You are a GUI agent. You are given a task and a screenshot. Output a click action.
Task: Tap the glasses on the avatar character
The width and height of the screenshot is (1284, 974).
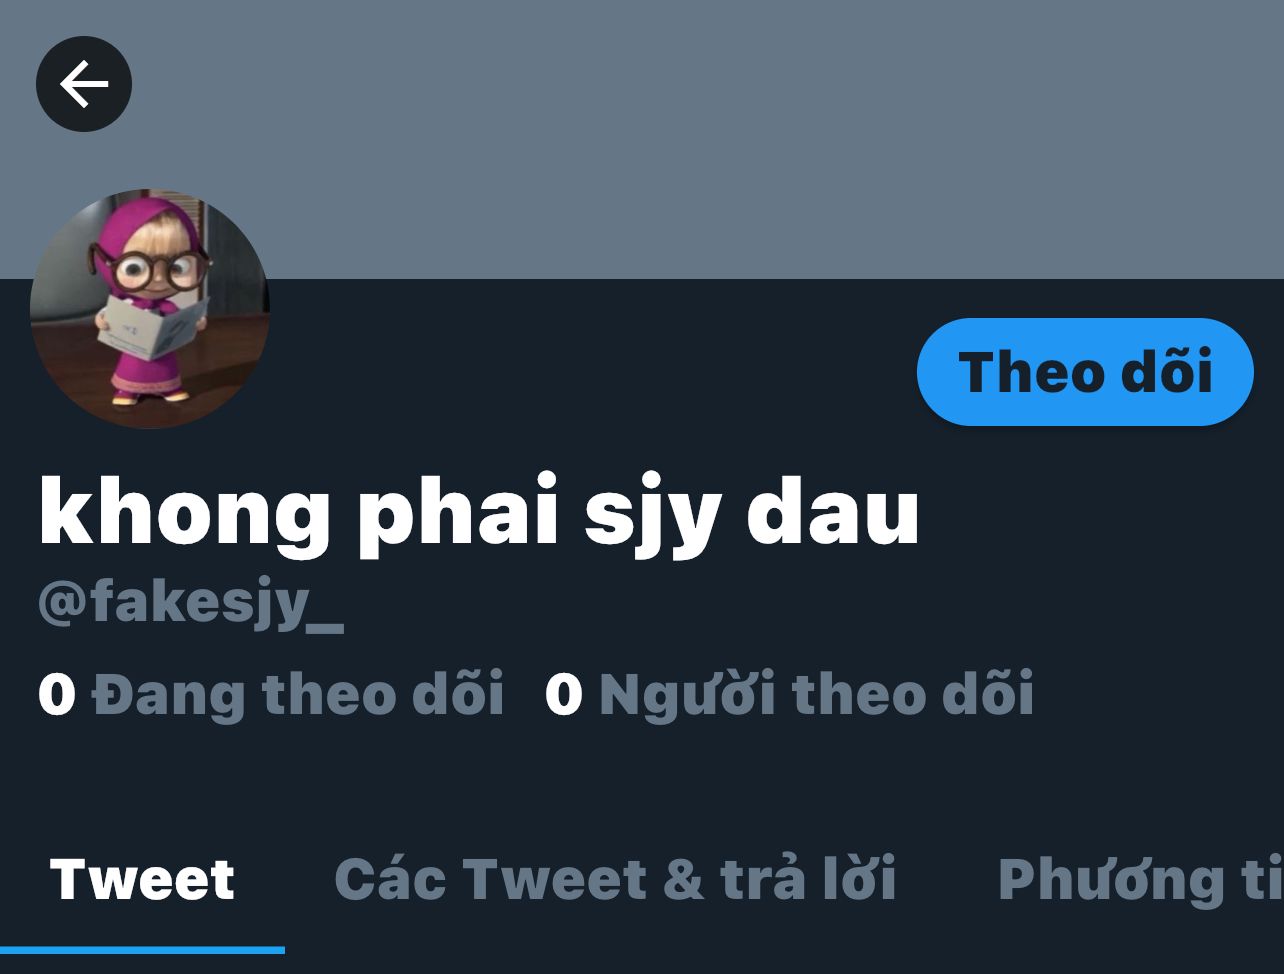click(162, 267)
